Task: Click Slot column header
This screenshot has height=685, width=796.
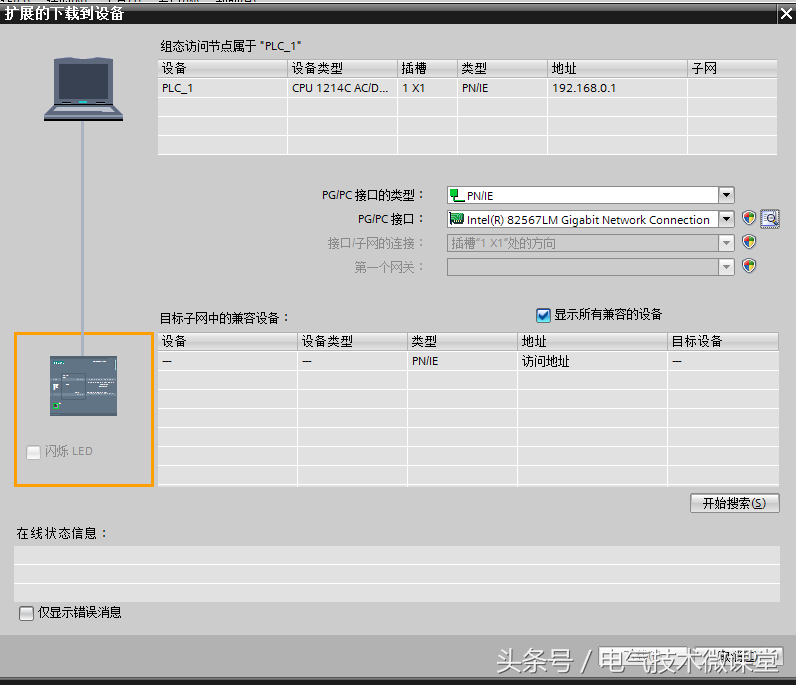Action: [x=427, y=69]
